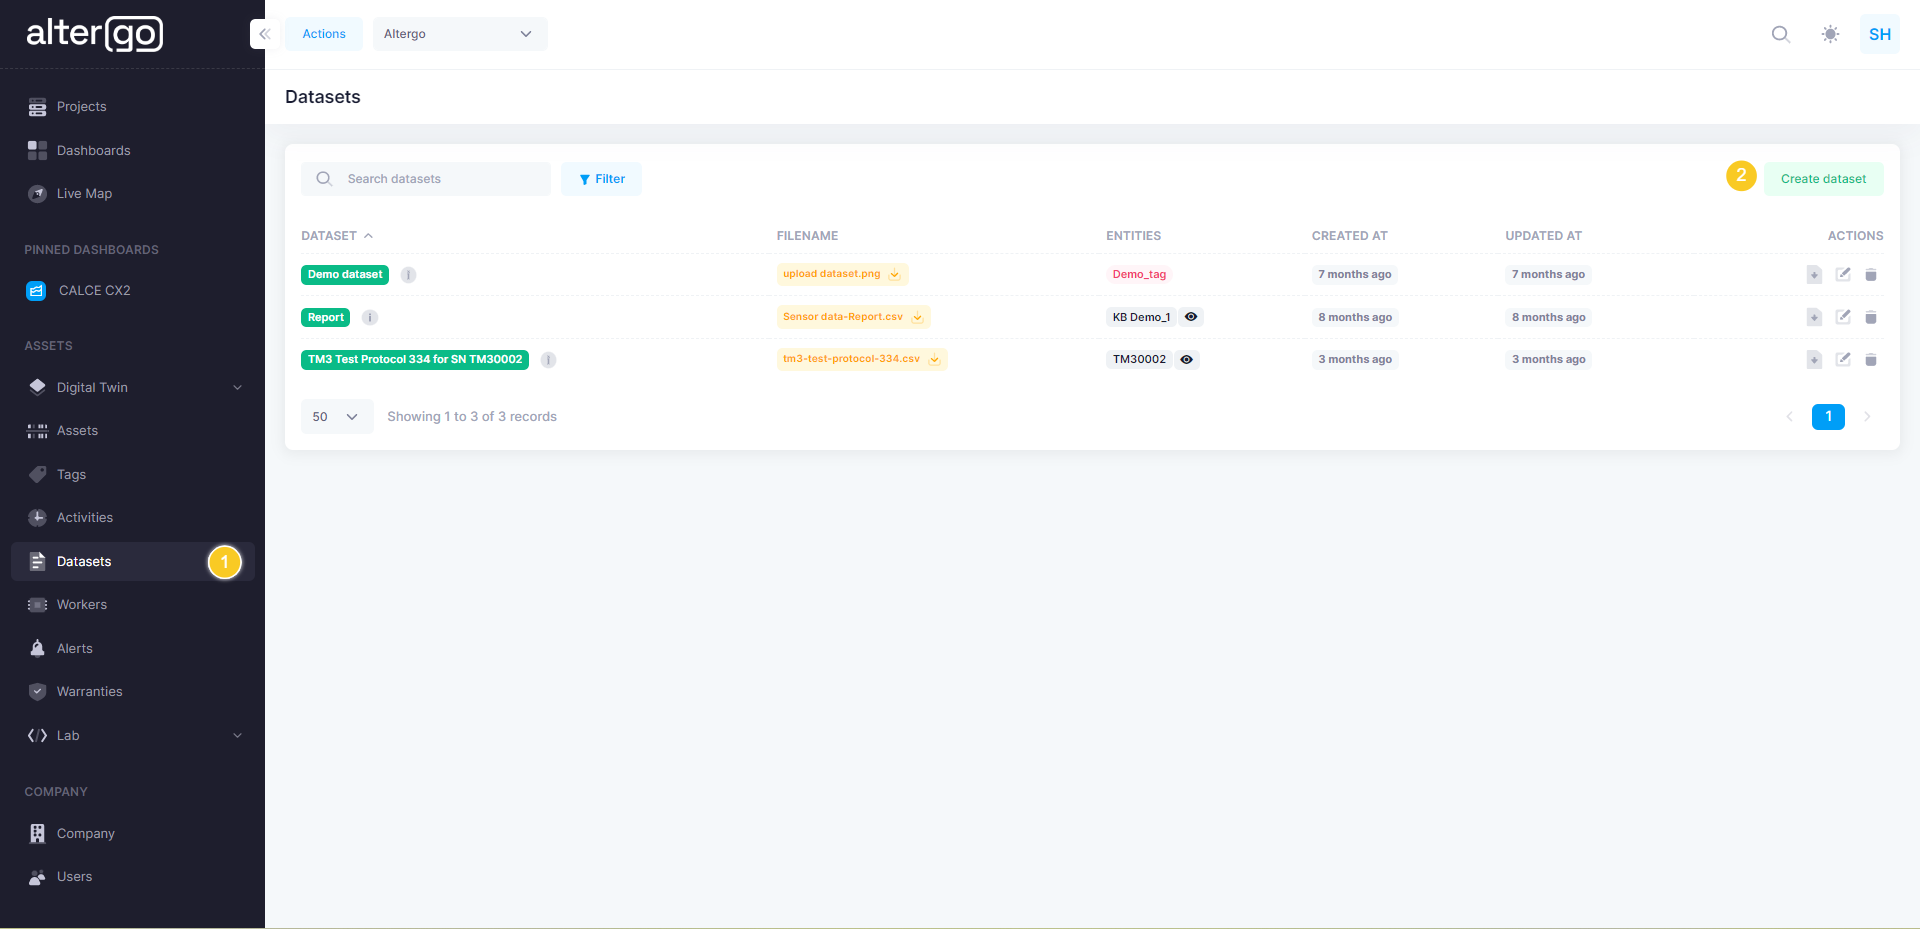Edit the Report dataset with pencil icon

point(1843,317)
